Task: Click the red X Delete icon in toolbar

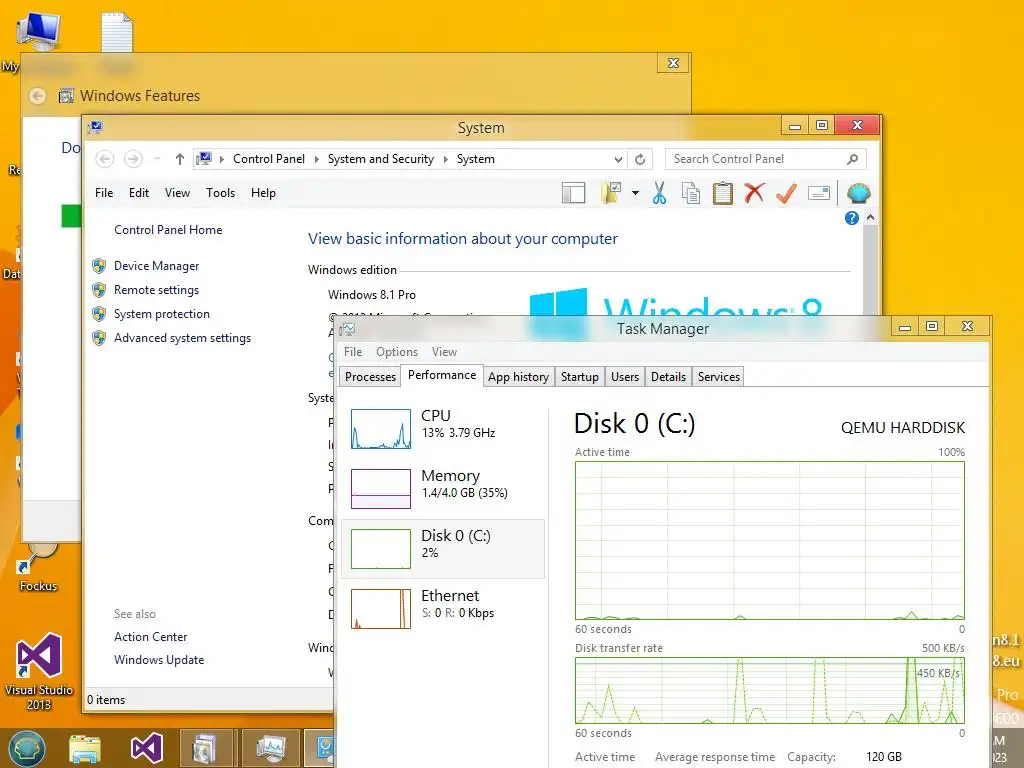Action: [754, 193]
